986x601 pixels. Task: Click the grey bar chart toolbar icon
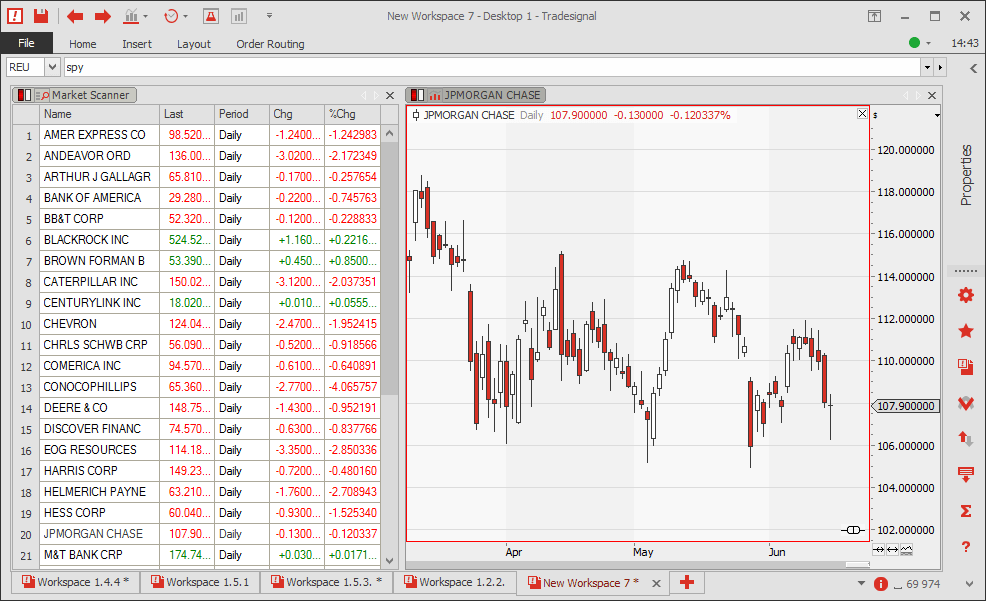tap(239, 16)
